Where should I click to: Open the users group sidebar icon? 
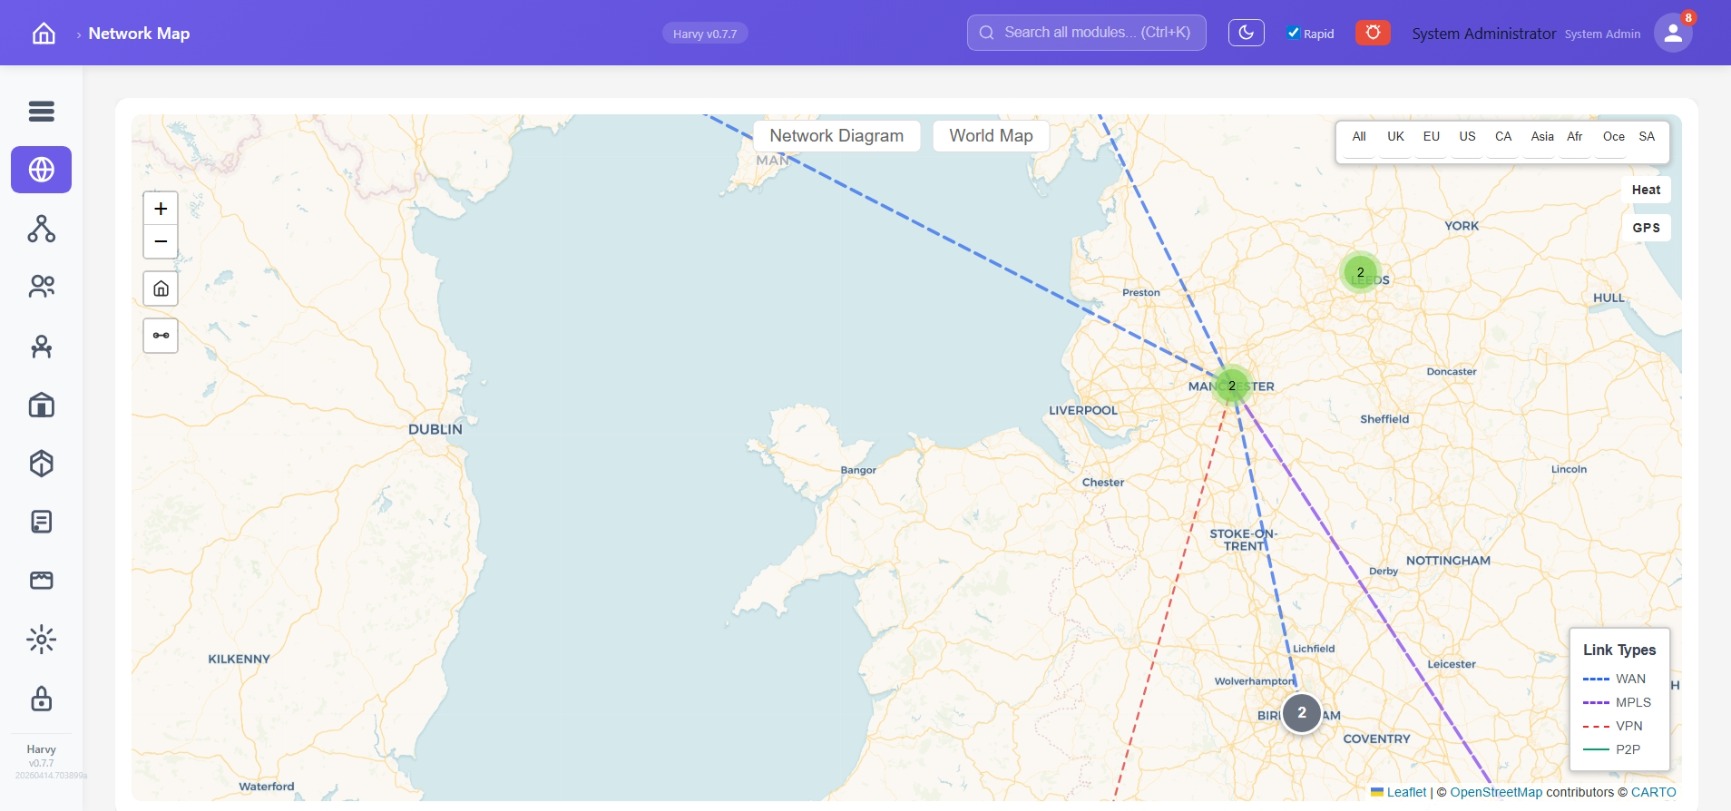tap(41, 287)
